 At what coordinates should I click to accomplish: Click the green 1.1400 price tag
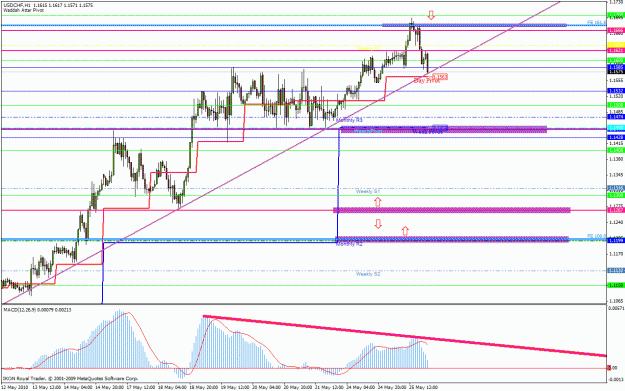616,150
